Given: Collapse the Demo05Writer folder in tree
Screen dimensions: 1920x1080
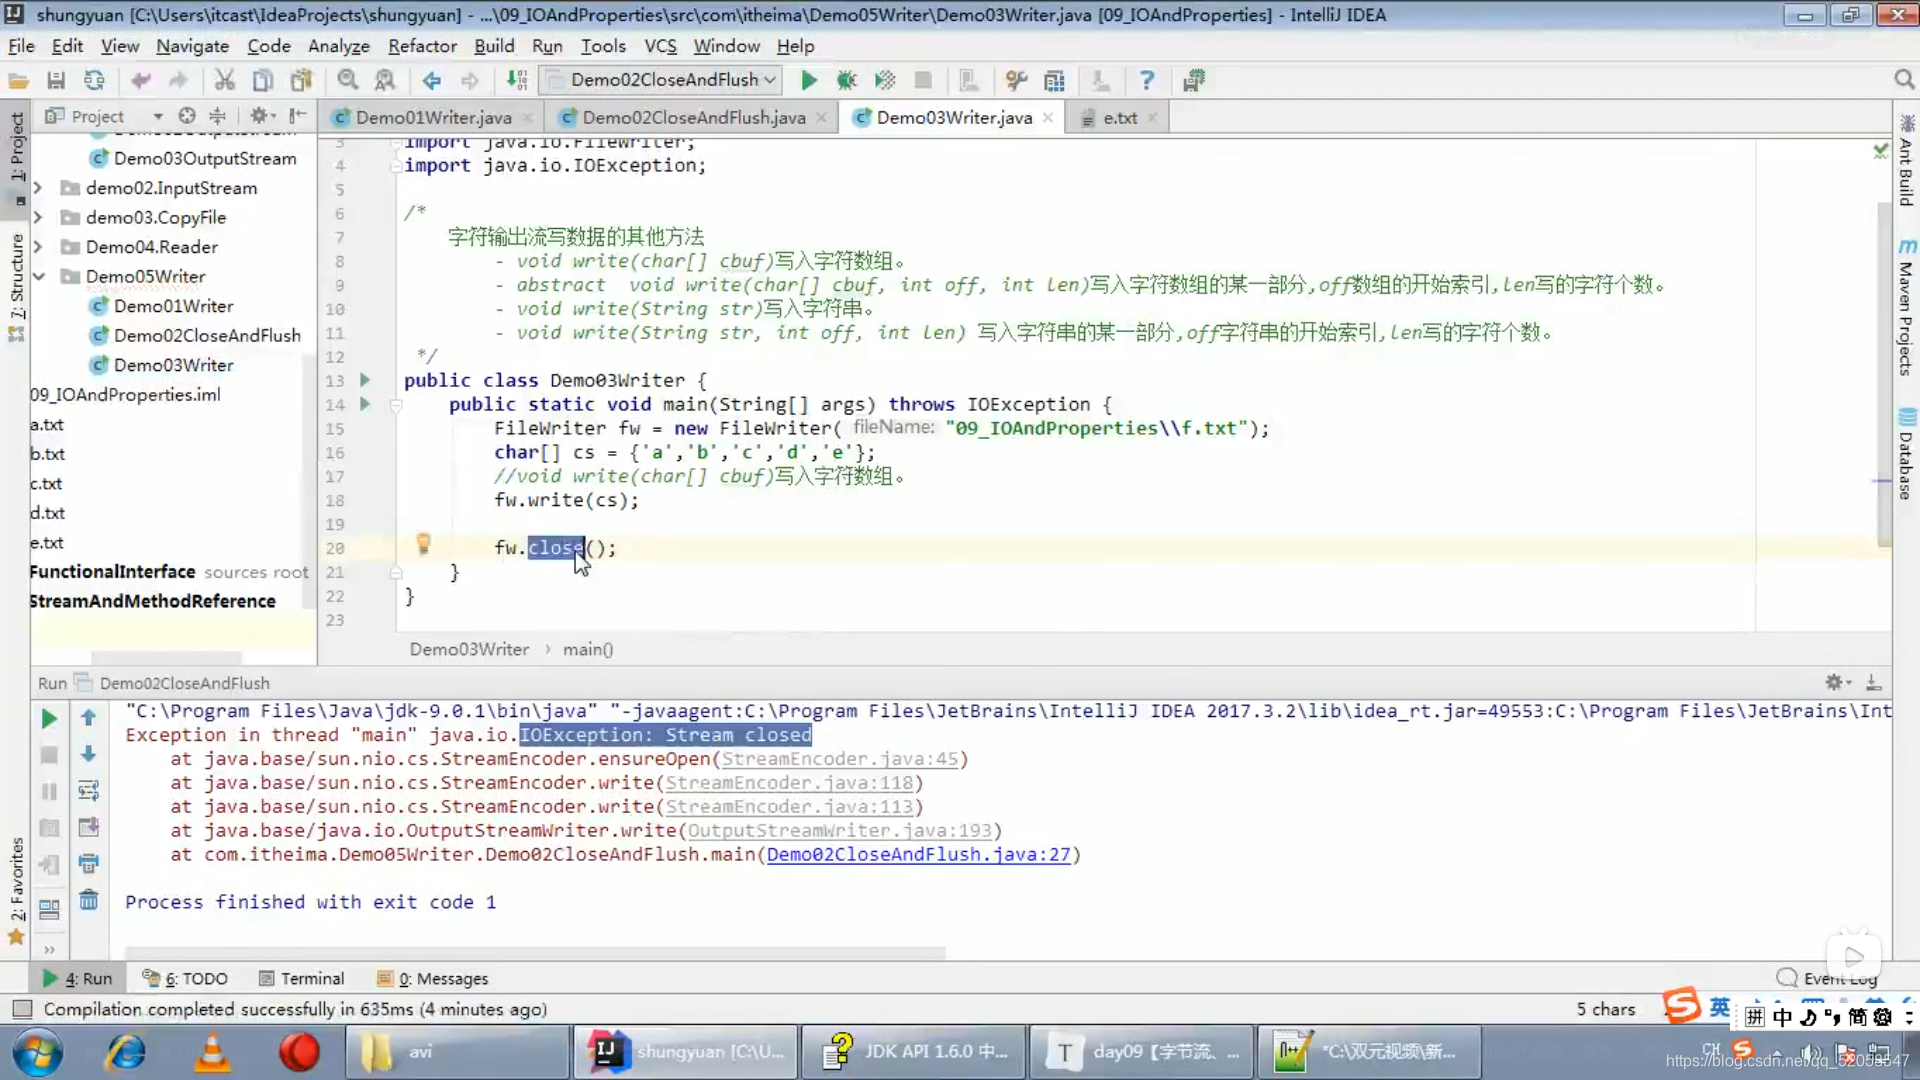Looking at the screenshot, I should (39, 276).
